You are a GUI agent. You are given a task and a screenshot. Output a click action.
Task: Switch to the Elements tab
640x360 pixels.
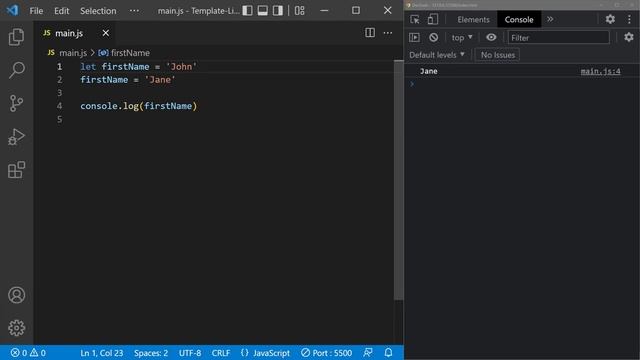[x=473, y=19]
